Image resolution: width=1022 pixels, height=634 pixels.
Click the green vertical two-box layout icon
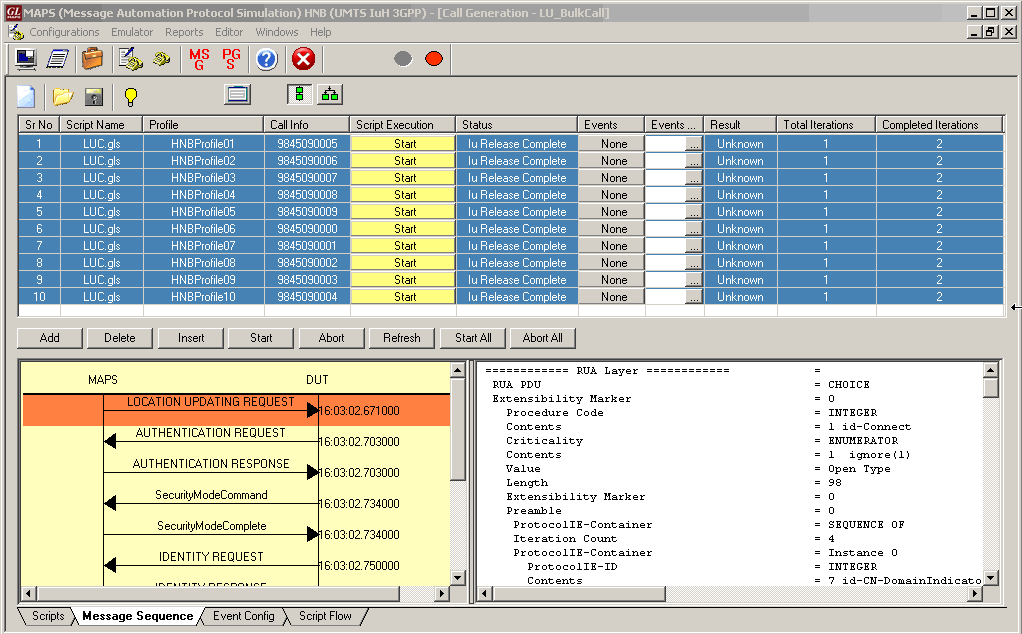click(300, 94)
